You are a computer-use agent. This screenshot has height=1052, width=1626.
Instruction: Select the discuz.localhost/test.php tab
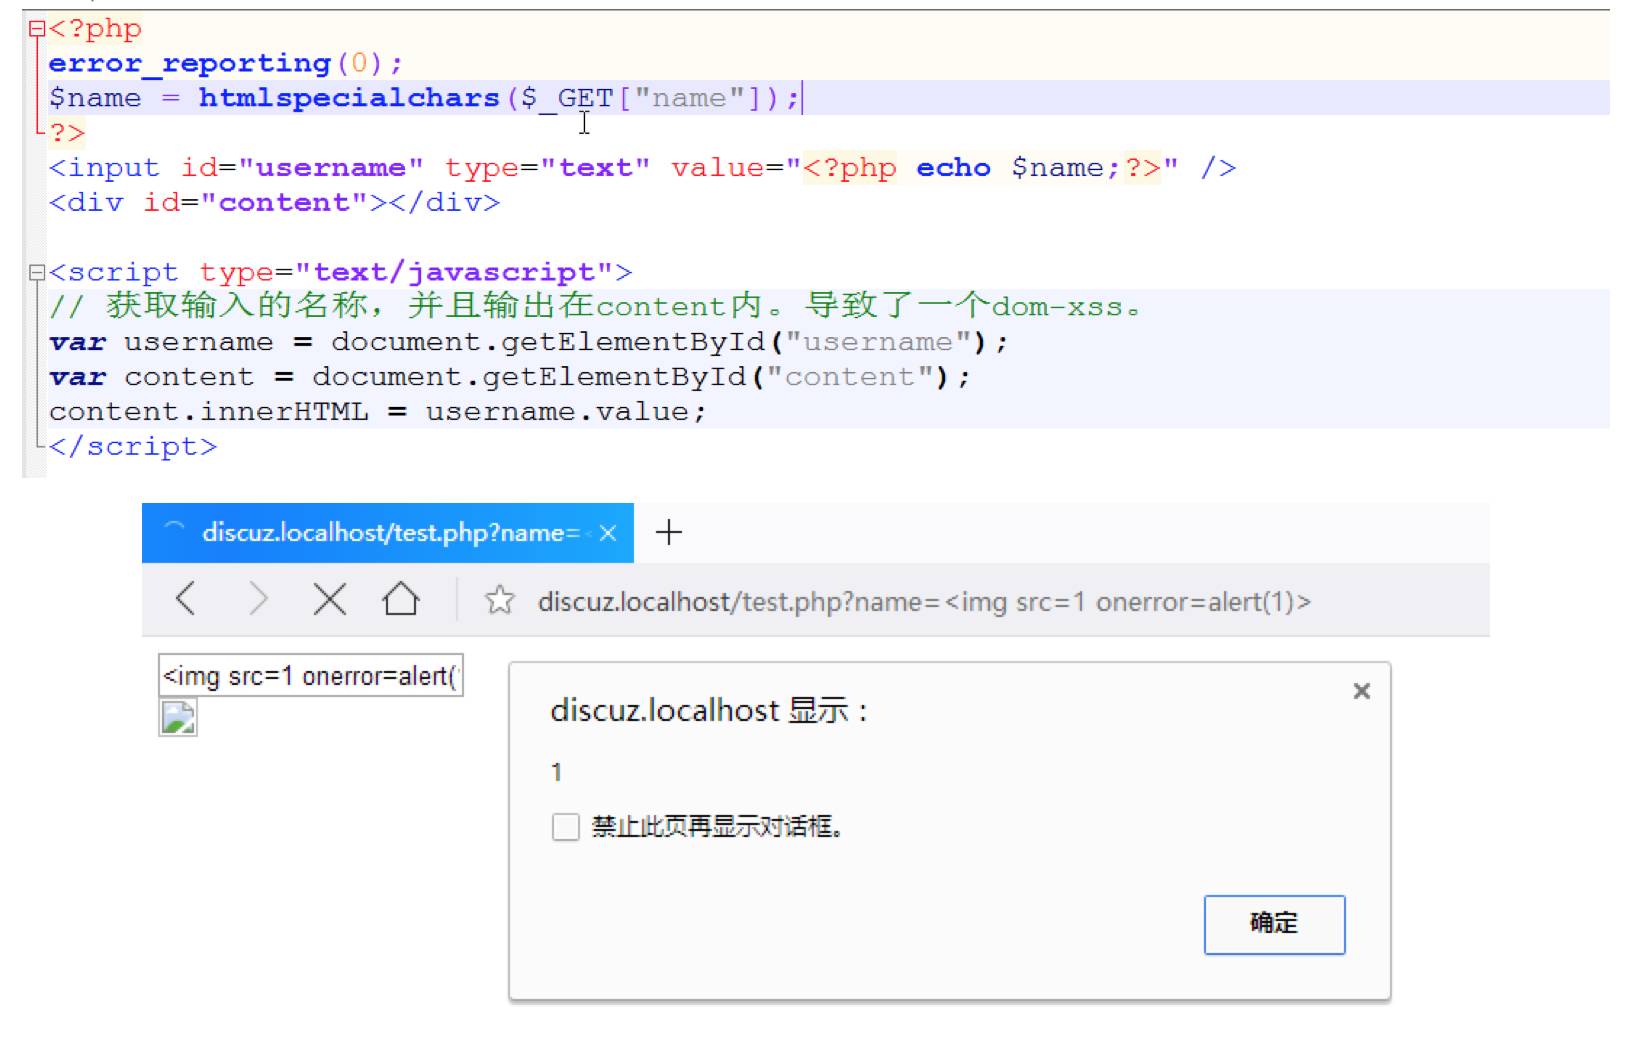[388, 533]
